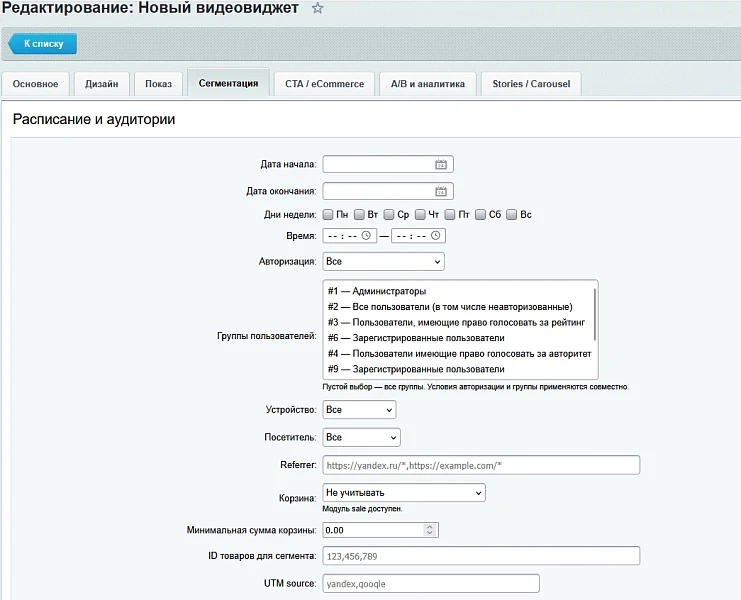Check the Пн weekday checkbox
This screenshot has width=741, height=600.
(328, 214)
